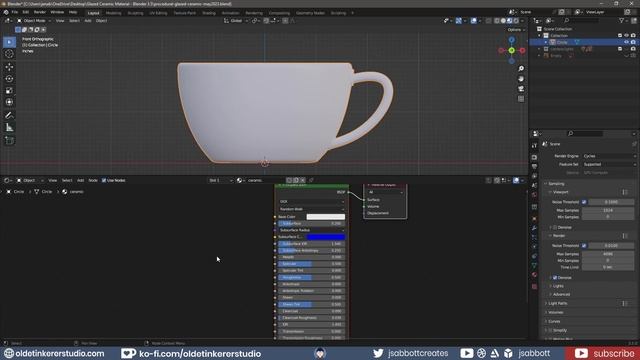The width and height of the screenshot is (640, 360).
Task: Select the Rotate tool
Action: click(9, 78)
